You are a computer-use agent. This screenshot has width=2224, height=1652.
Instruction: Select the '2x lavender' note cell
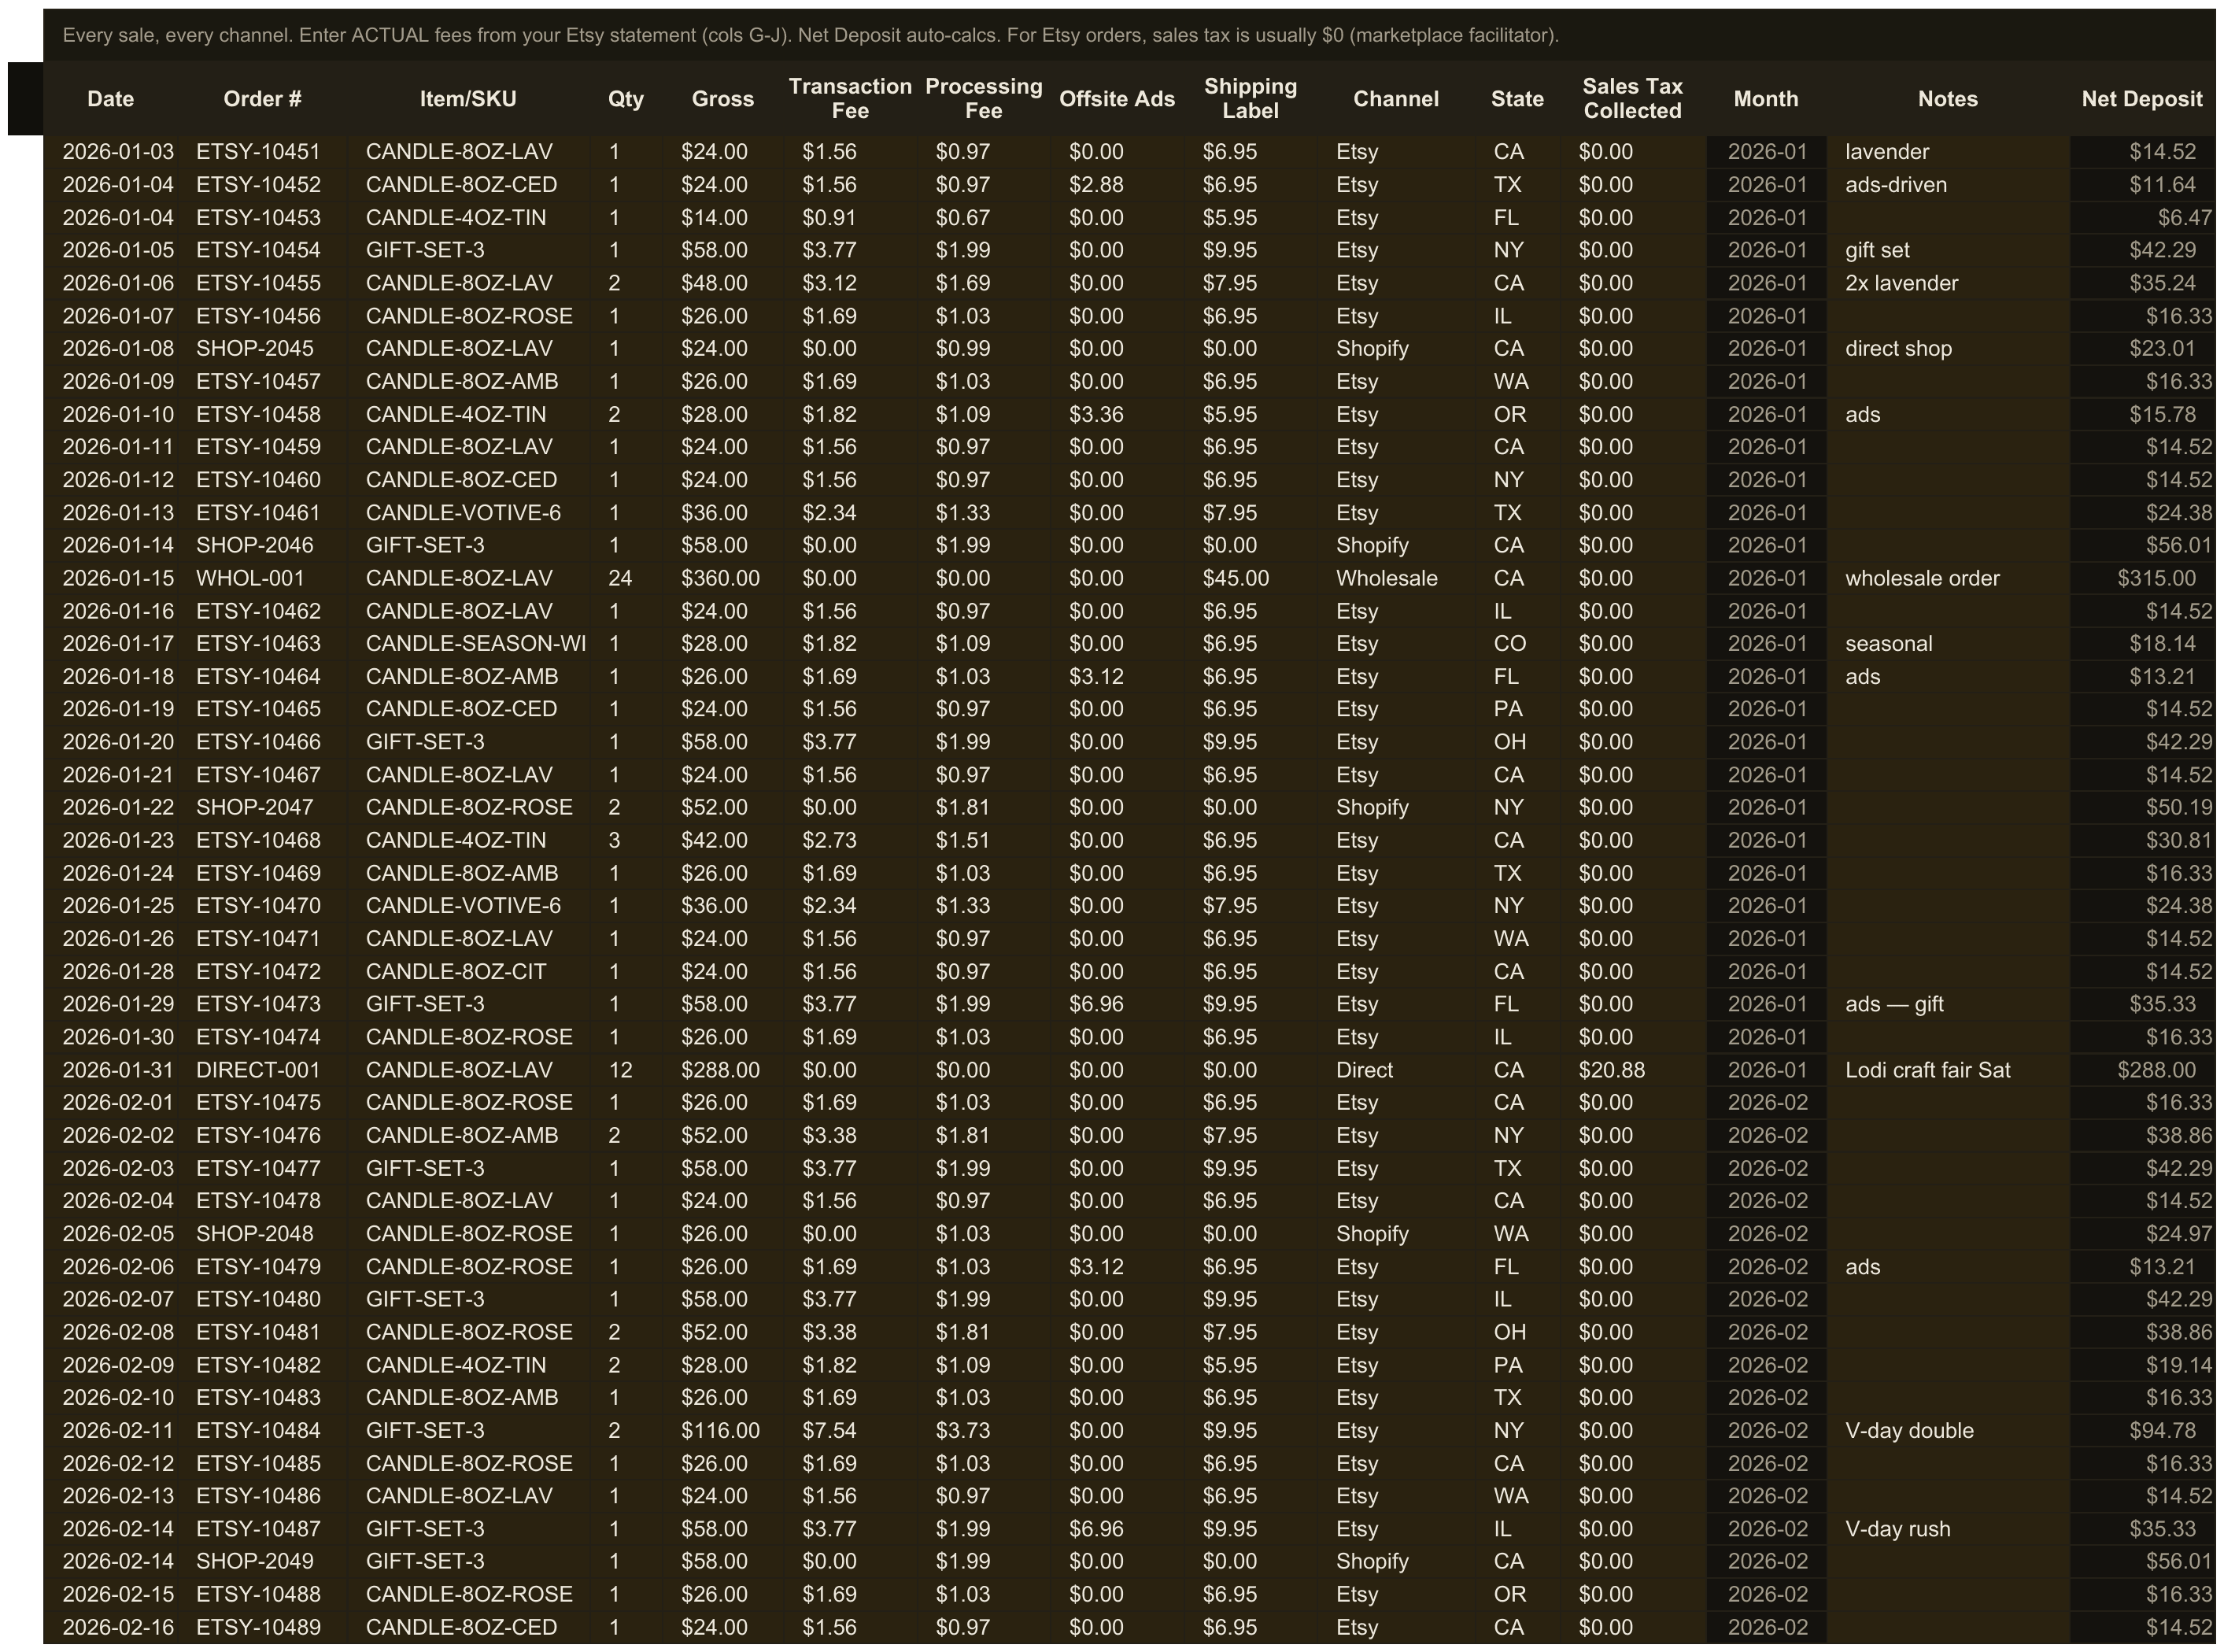(1948, 283)
